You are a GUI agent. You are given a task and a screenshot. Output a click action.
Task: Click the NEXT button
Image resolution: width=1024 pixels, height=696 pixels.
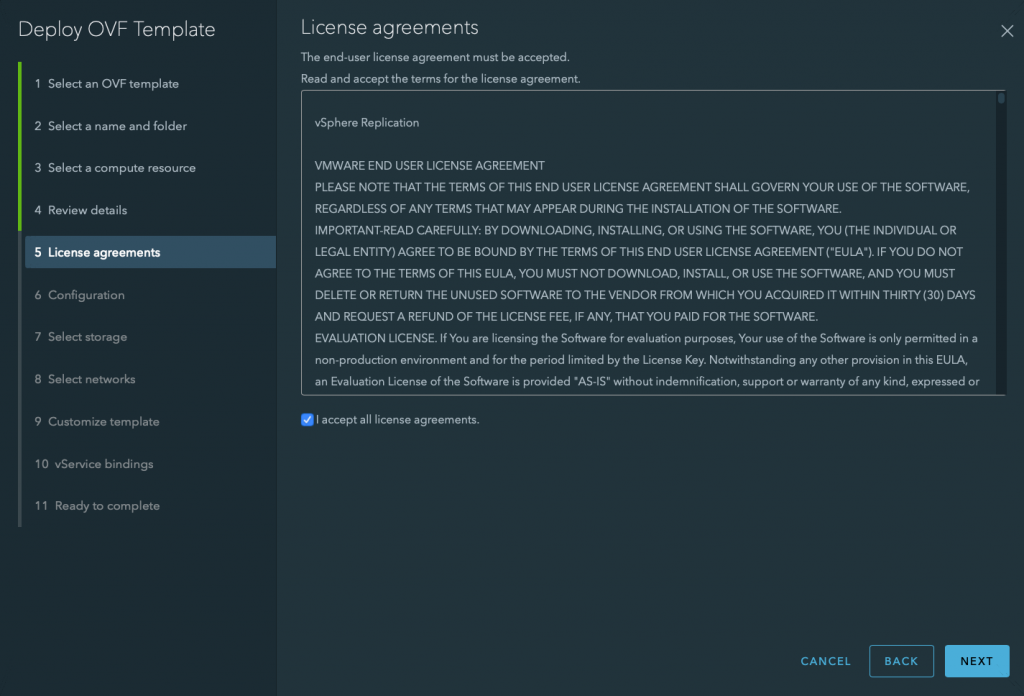tap(976, 661)
